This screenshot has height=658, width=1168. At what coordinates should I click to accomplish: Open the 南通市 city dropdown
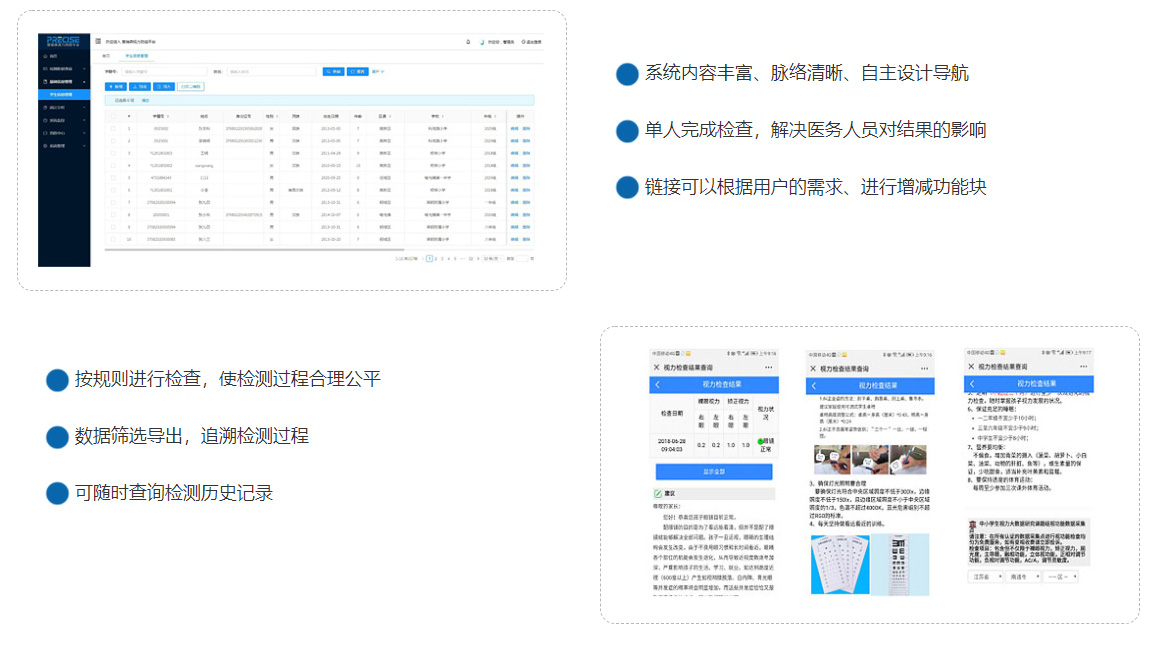[1021, 577]
